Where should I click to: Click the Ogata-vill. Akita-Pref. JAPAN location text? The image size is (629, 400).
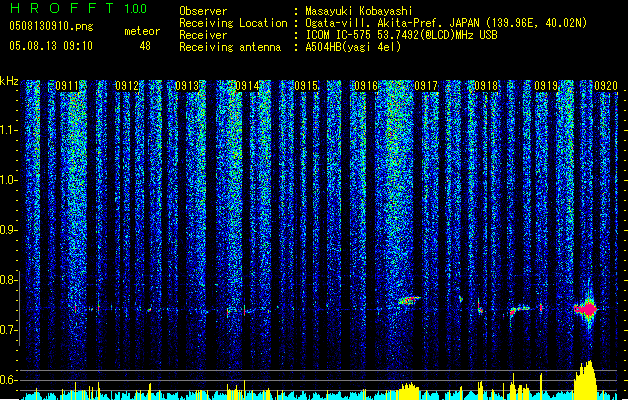point(446,23)
